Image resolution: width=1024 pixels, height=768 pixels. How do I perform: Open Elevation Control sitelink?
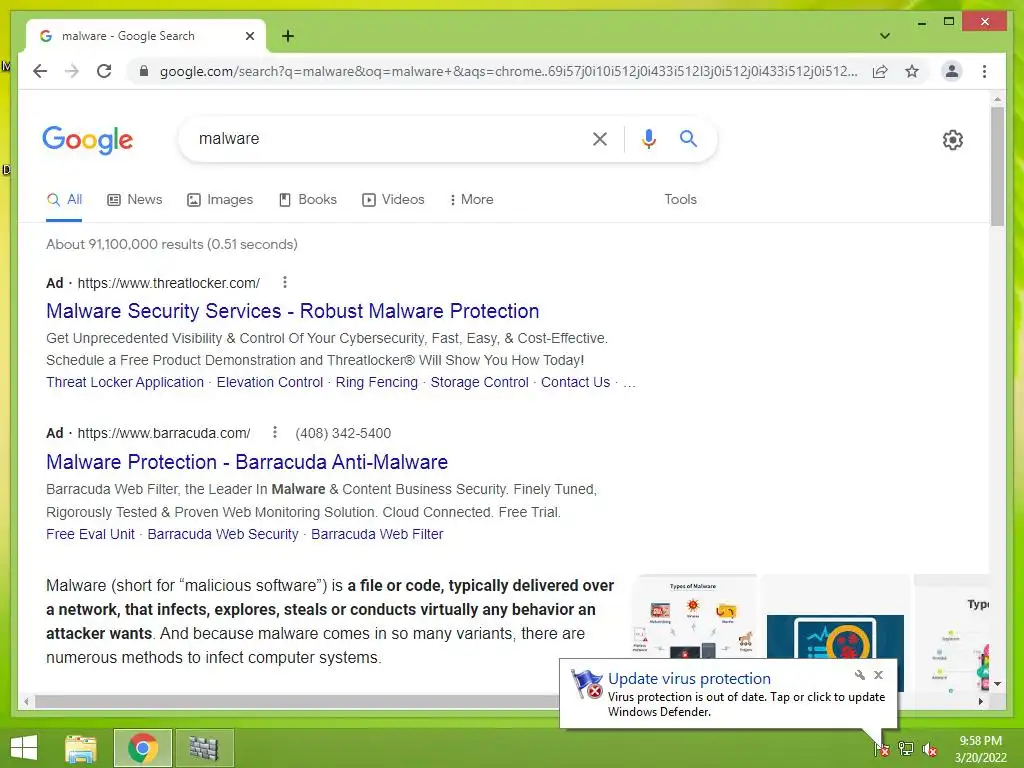click(270, 383)
